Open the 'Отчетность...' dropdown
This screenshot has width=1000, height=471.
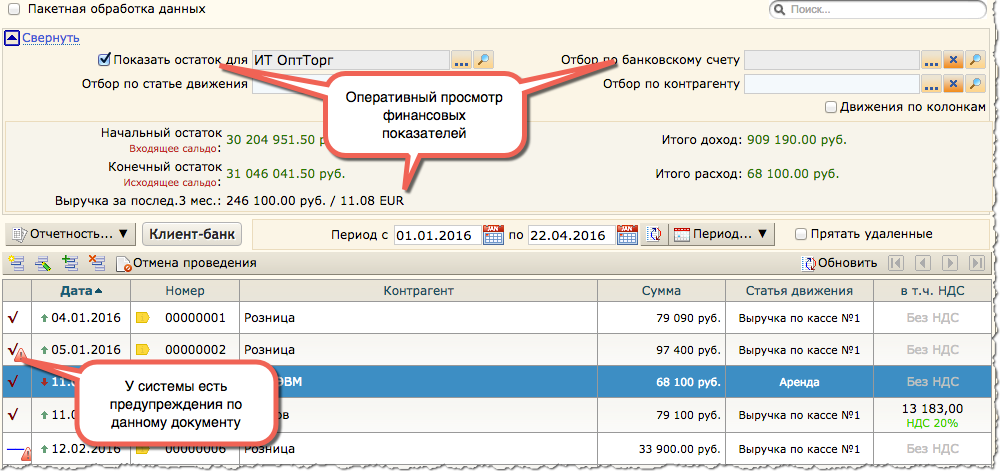(70, 234)
